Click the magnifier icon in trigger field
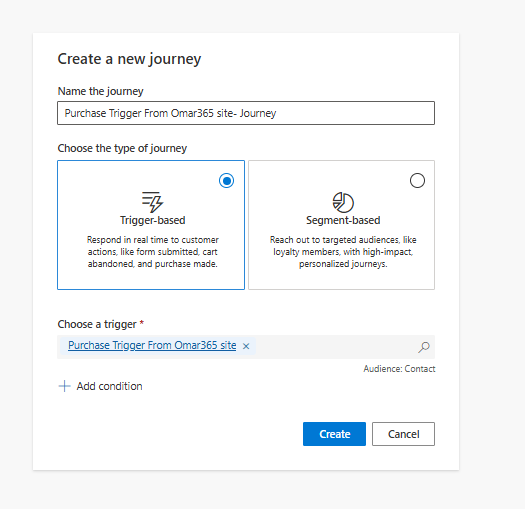Screen dimensions: 525x509 [424, 347]
